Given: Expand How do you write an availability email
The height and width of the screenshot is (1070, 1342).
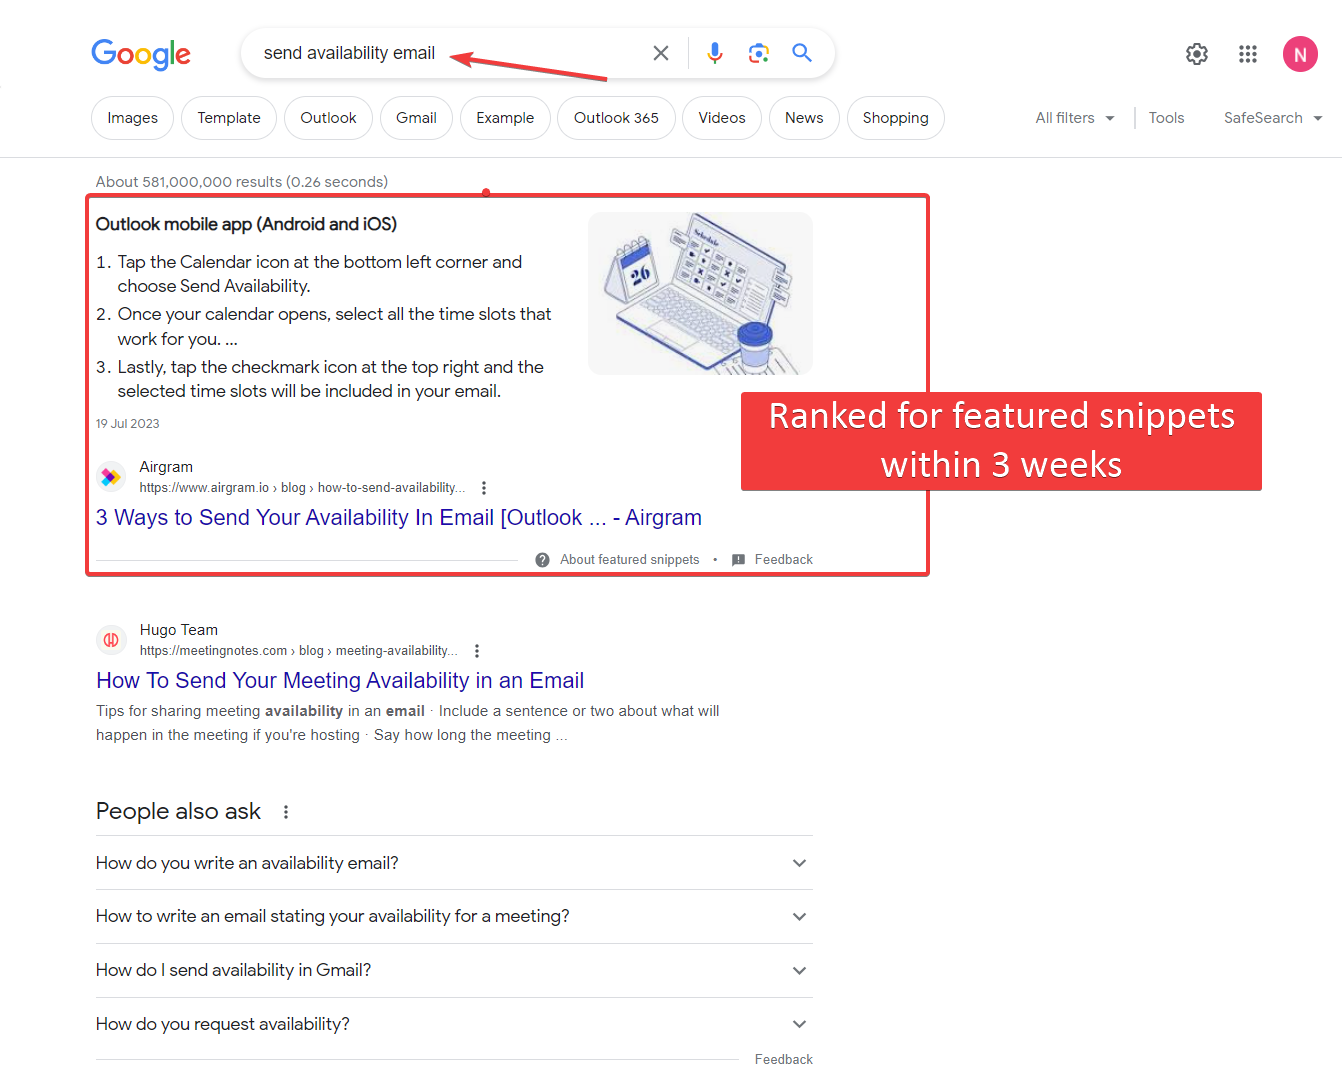Looking at the screenshot, I should pyautogui.click(x=454, y=863).
